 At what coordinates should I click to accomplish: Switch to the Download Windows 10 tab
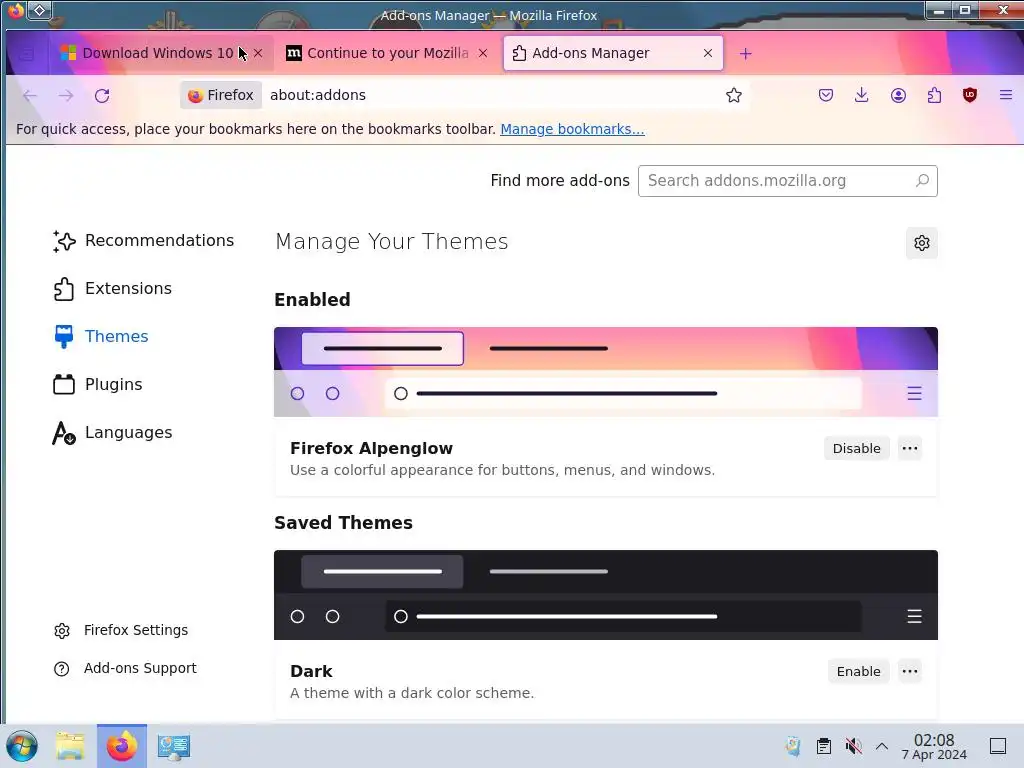pos(157,53)
